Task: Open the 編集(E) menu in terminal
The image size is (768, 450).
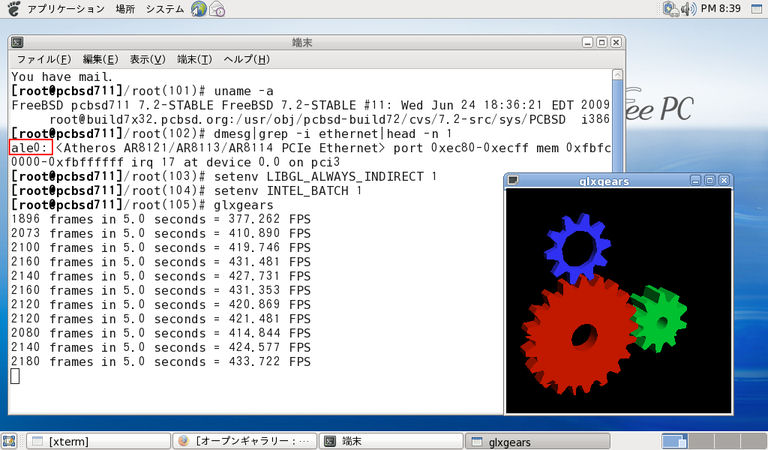Action: pyautogui.click(x=100, y=59)
